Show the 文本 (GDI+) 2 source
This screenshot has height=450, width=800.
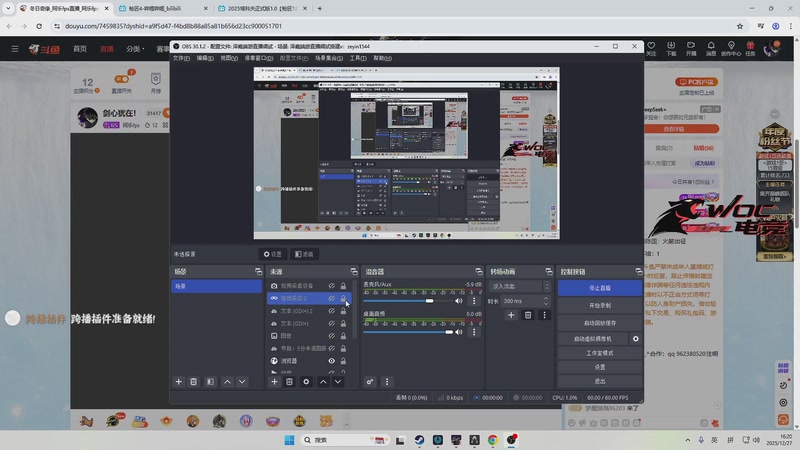(x=332, y=311)
